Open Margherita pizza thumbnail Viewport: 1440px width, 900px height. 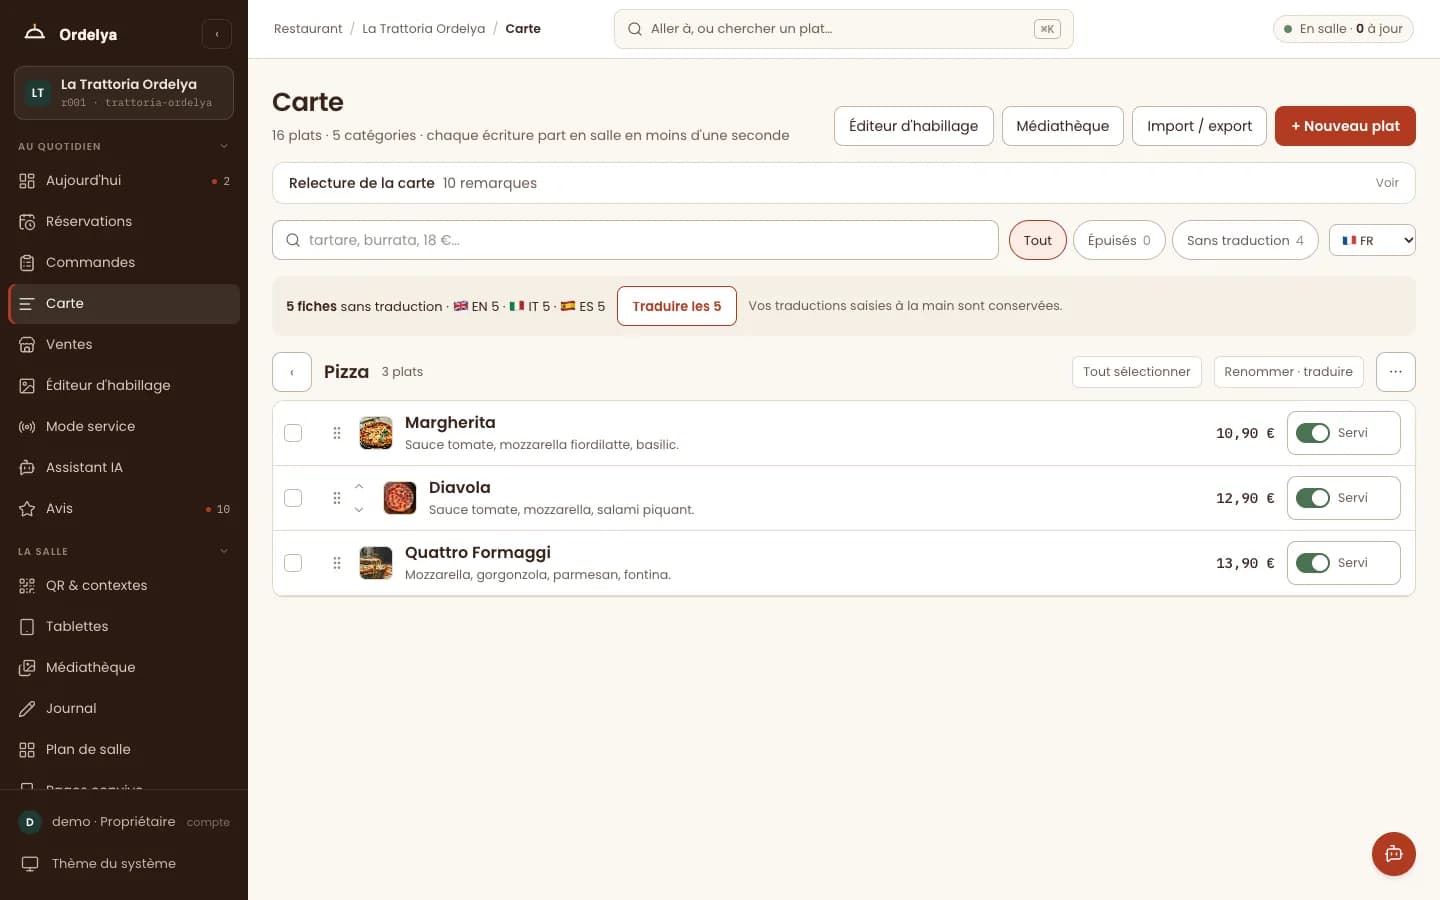coord(376,433)
